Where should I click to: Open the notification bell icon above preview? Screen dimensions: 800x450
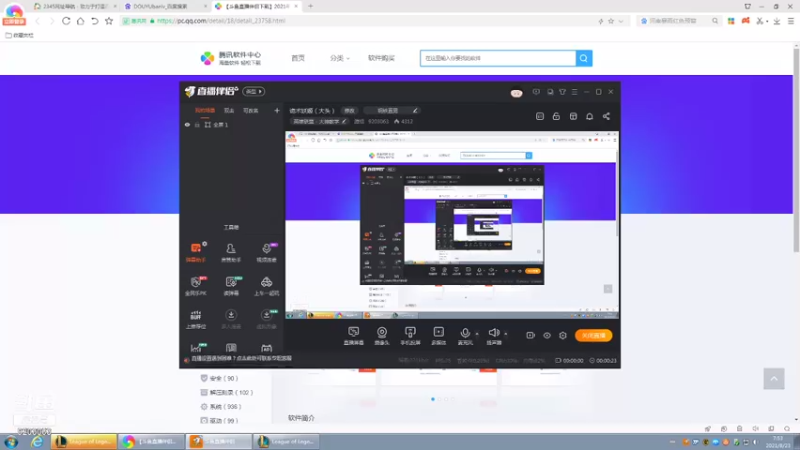tap(589, 116)
